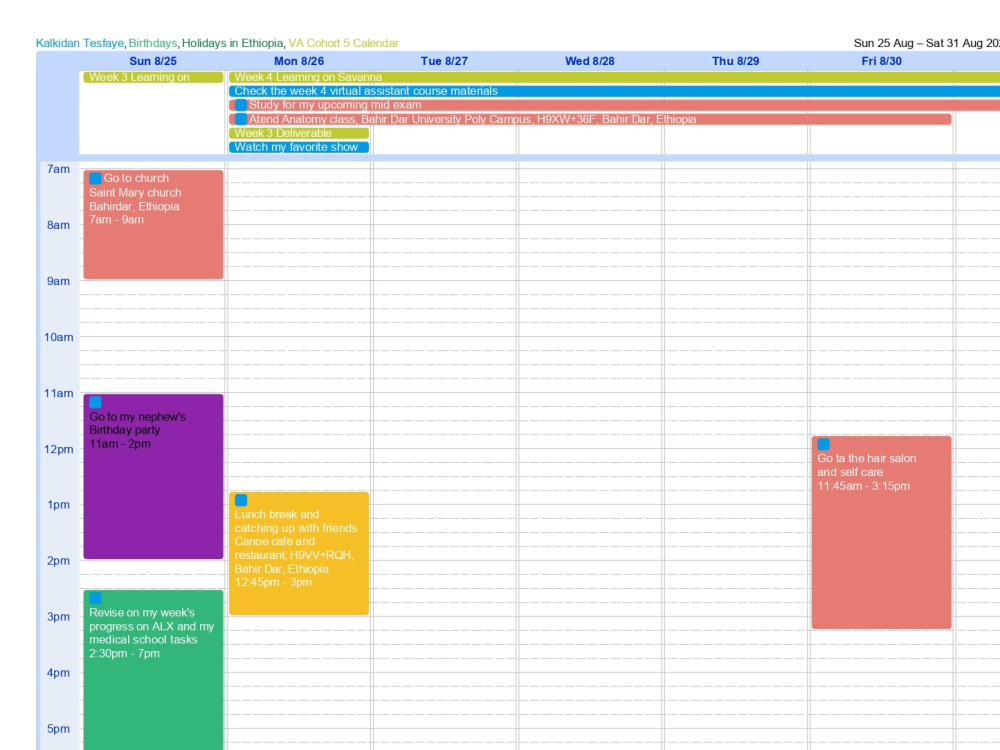
Task: Open Revise on my week's progress event
Action: pyautogui.click(x=153, y=670)
